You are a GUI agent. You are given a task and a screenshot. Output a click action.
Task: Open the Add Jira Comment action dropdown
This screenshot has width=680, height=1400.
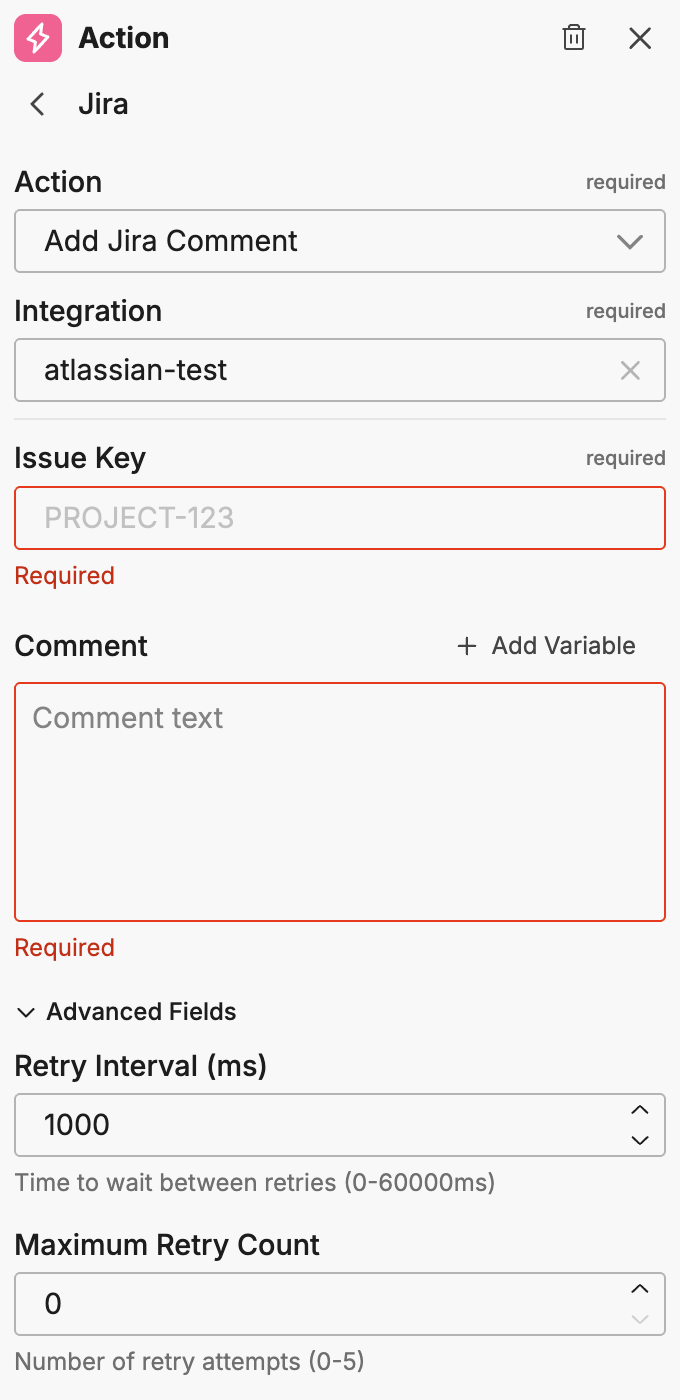(340, 241)
